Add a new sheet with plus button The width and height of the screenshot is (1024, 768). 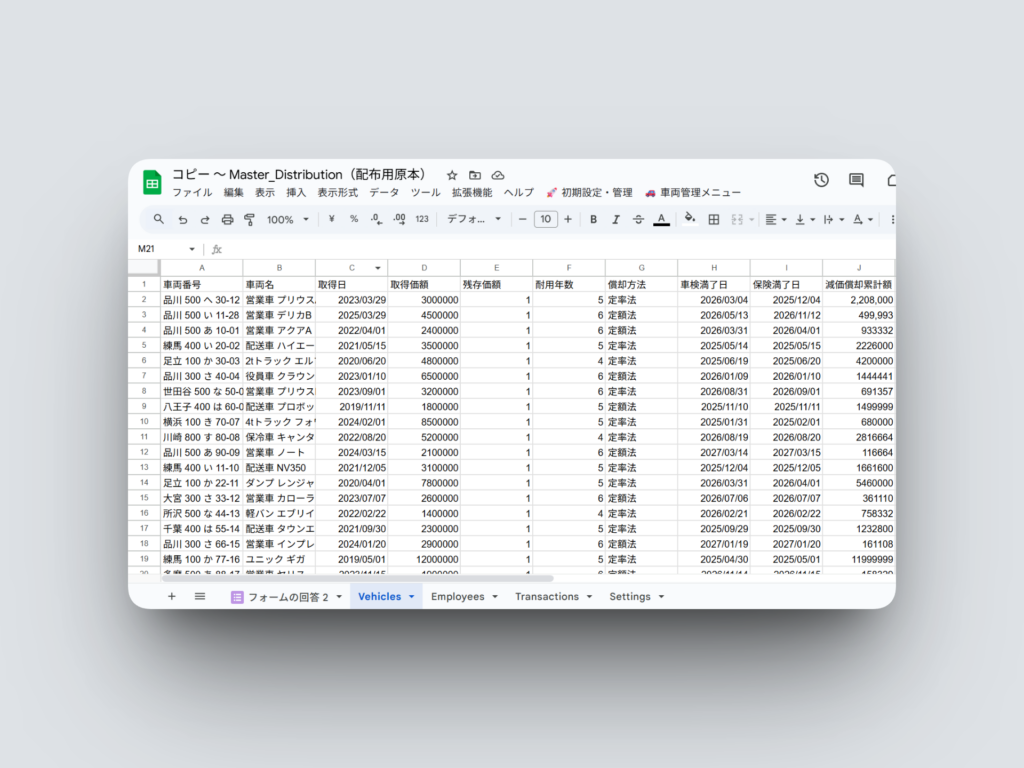tap(171, 596)
